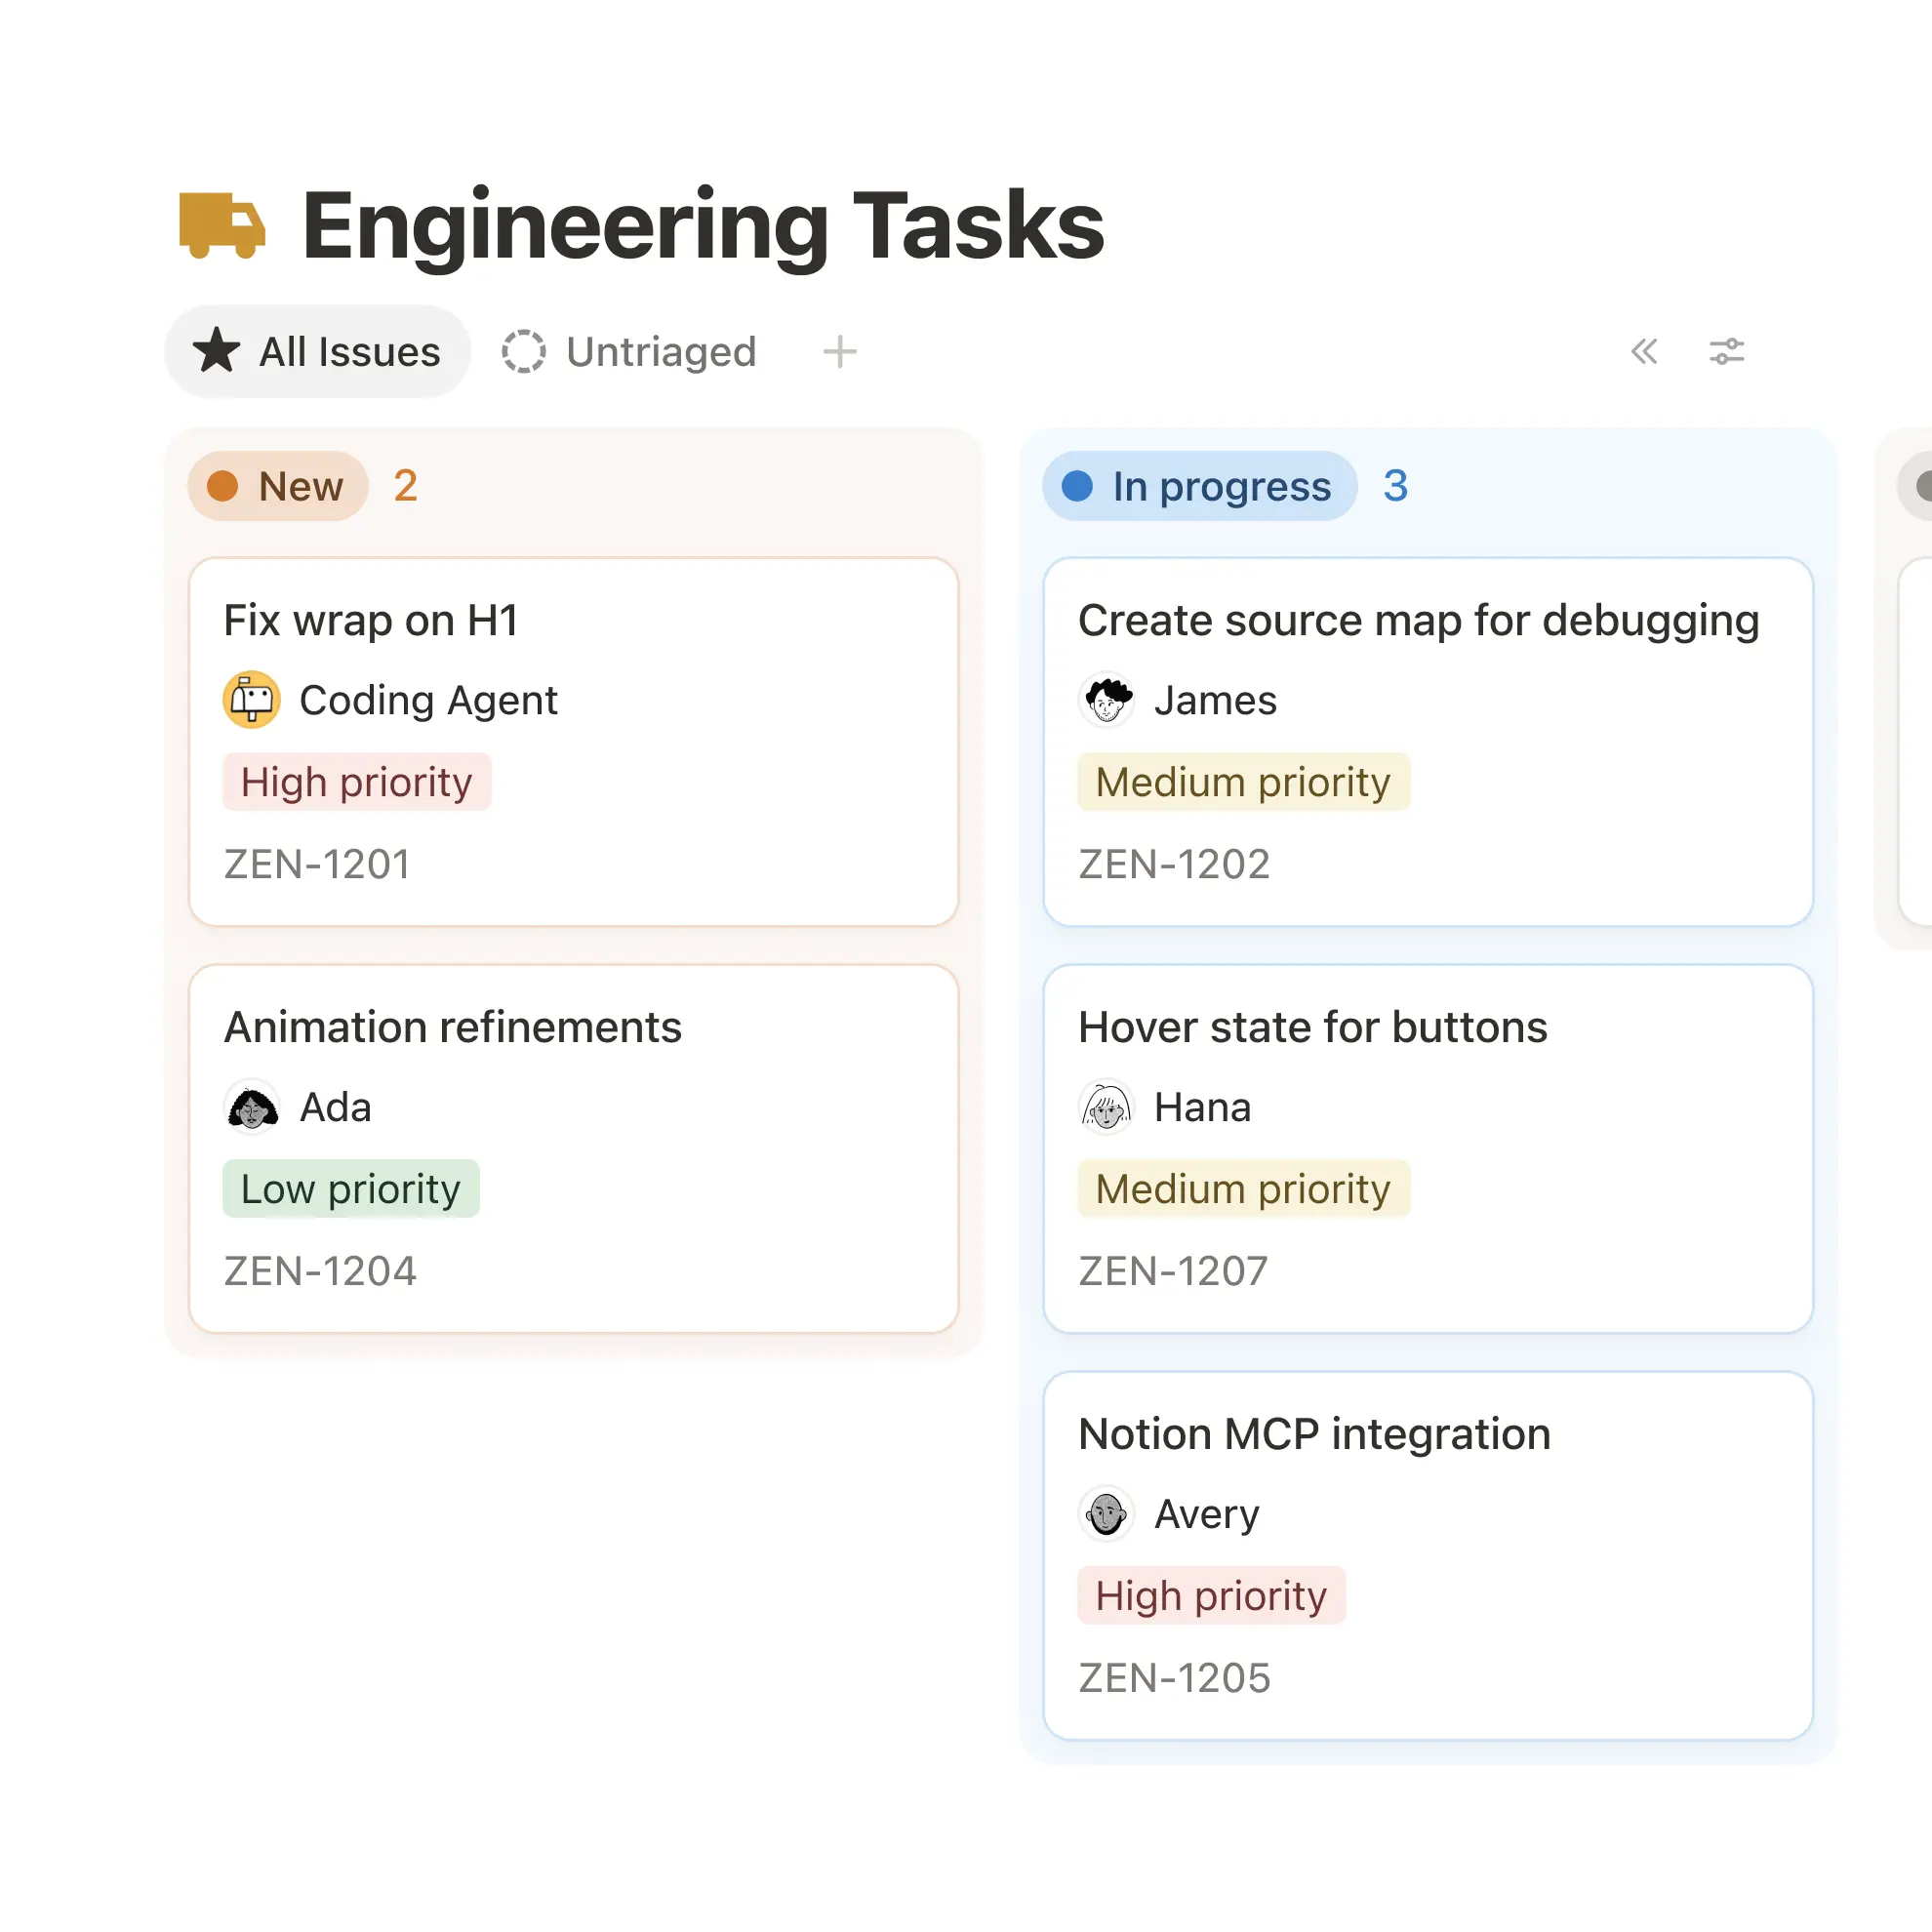Open the All Issues tab
This screenshot has width=1932, height=1932.
317,352
